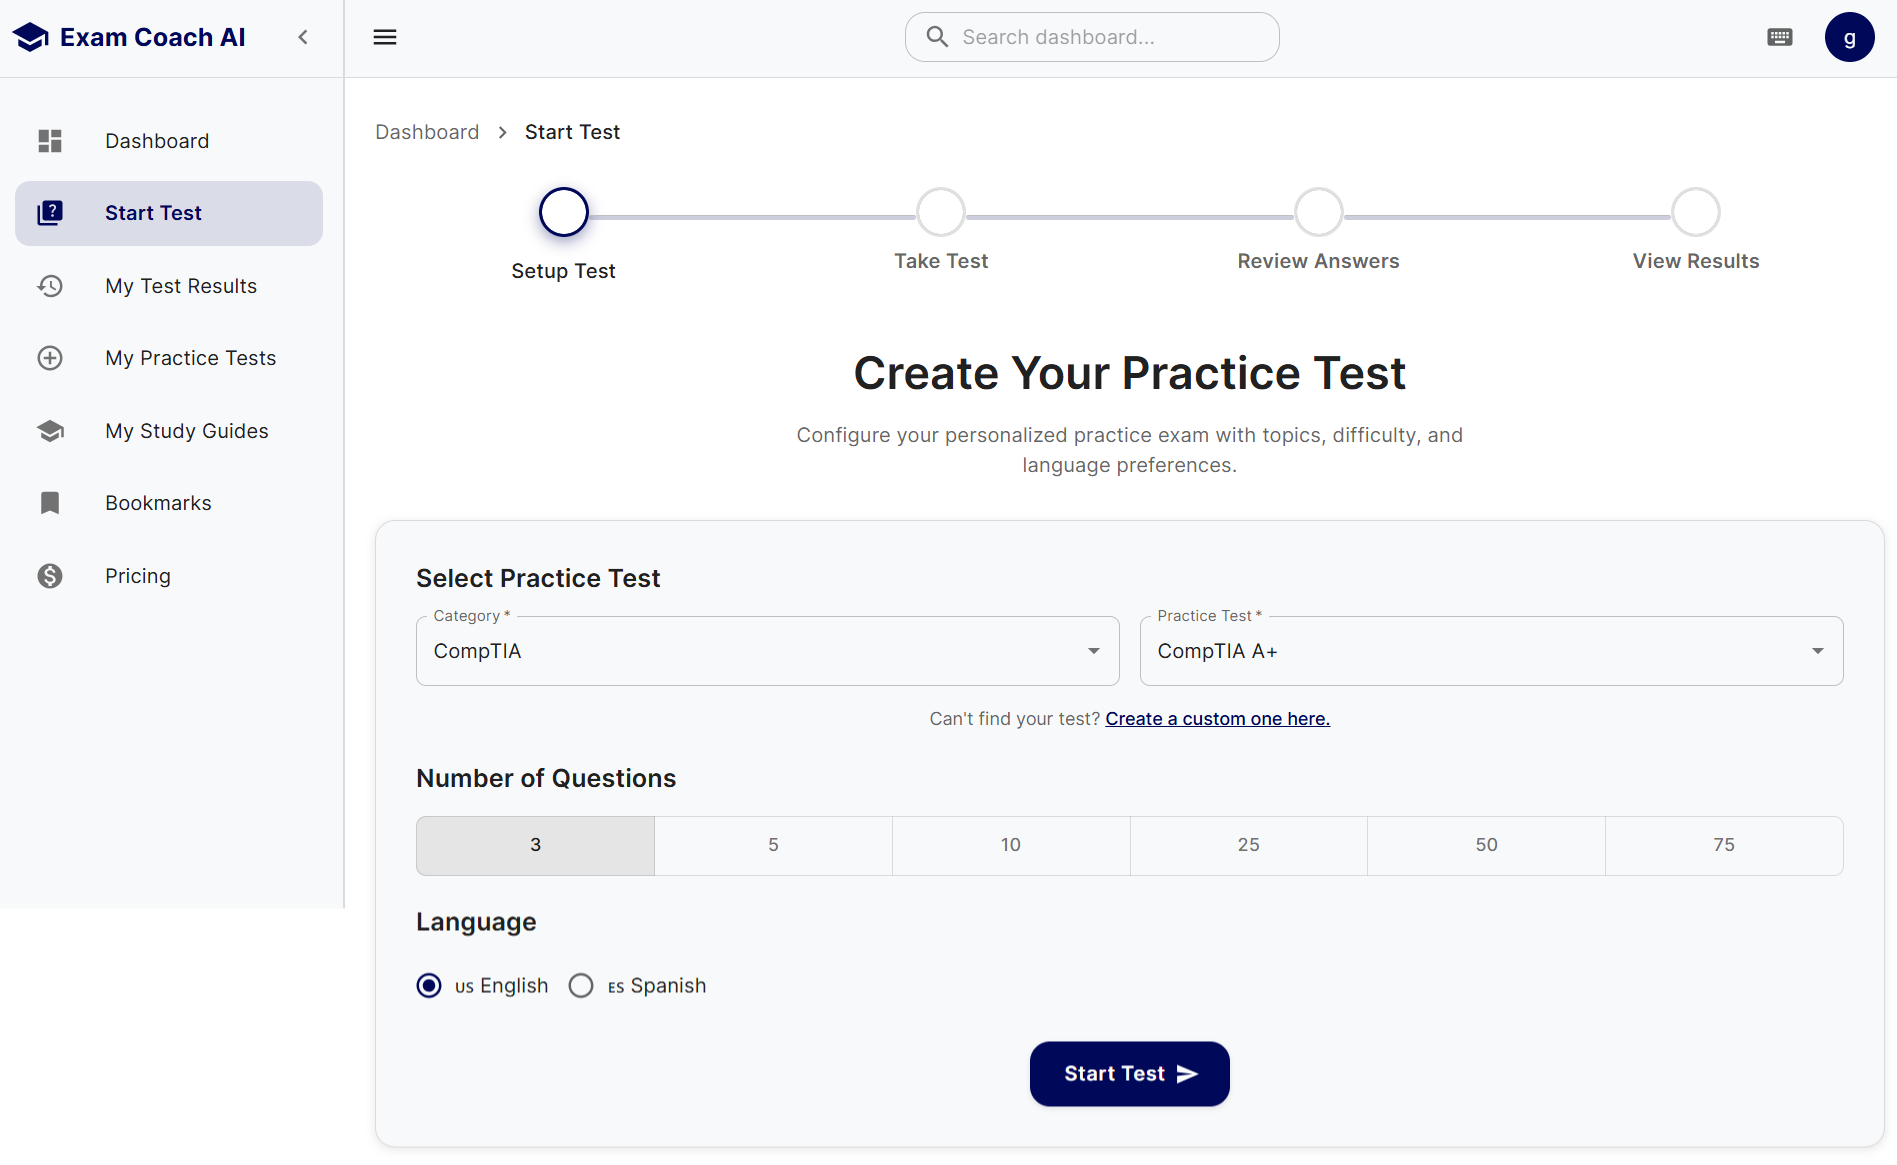Open My Study Guides sidebar item
Image resolution: width=1897 pixels, height=1165 pixels.
point(169,431)
